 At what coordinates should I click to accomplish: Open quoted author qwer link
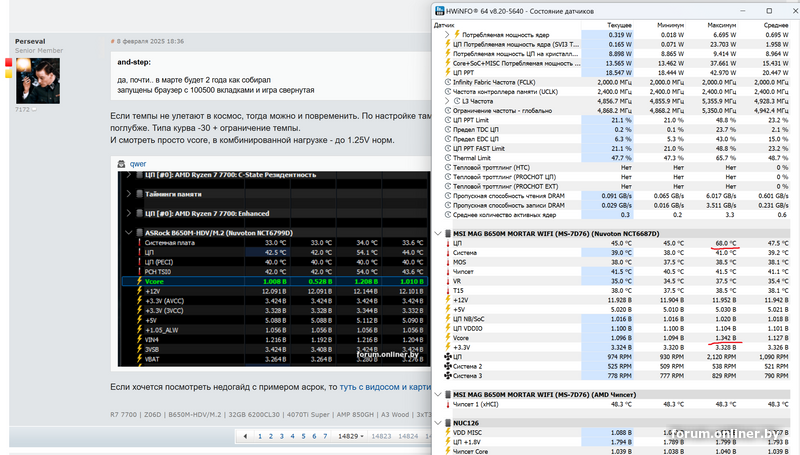[x=138, y=164]
